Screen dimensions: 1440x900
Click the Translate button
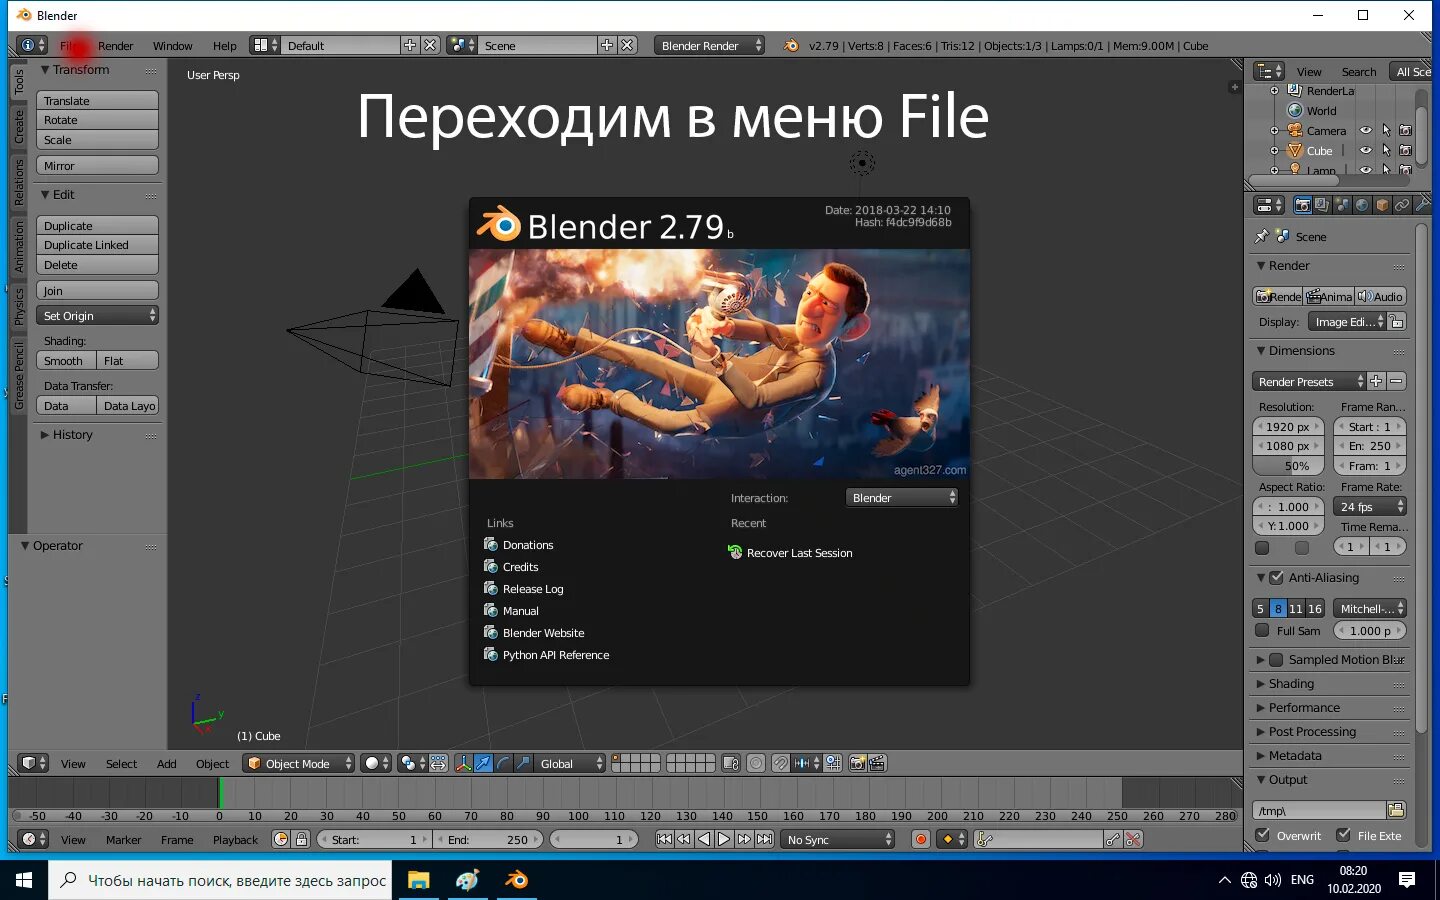click(x=97, y=100)
